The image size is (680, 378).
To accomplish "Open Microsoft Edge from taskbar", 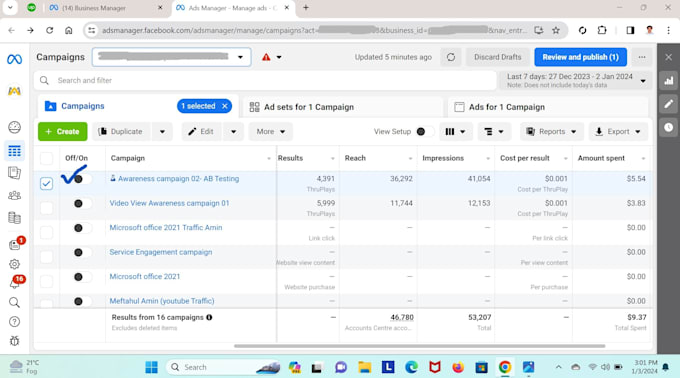I will [x=411, y=367].
